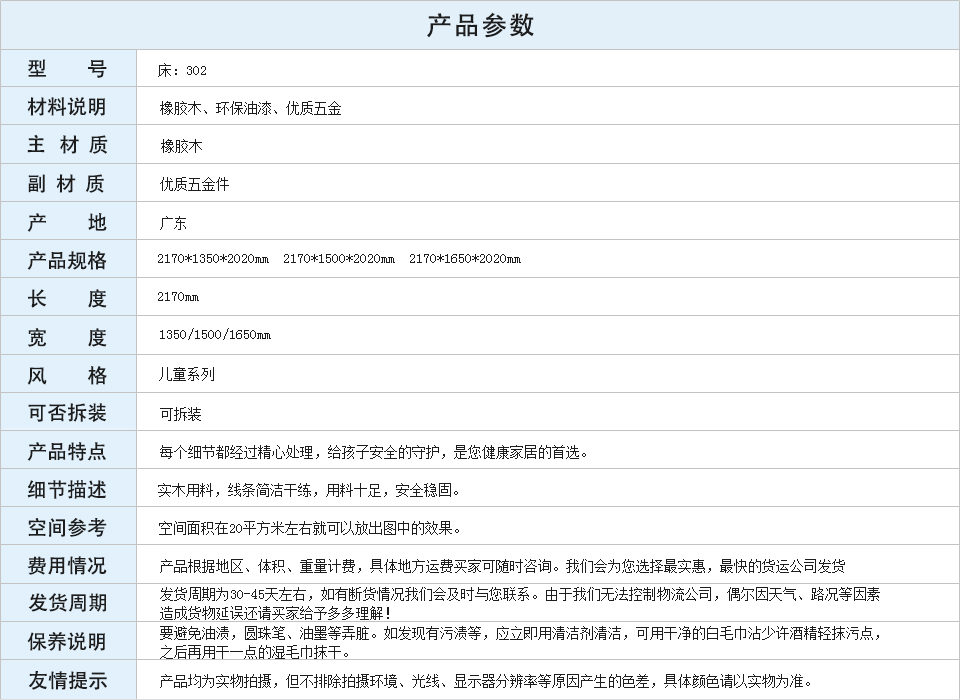Click the 长度 label cell
Image resolution: width=960 pixels, height=700 pixels.
point(67,298)
